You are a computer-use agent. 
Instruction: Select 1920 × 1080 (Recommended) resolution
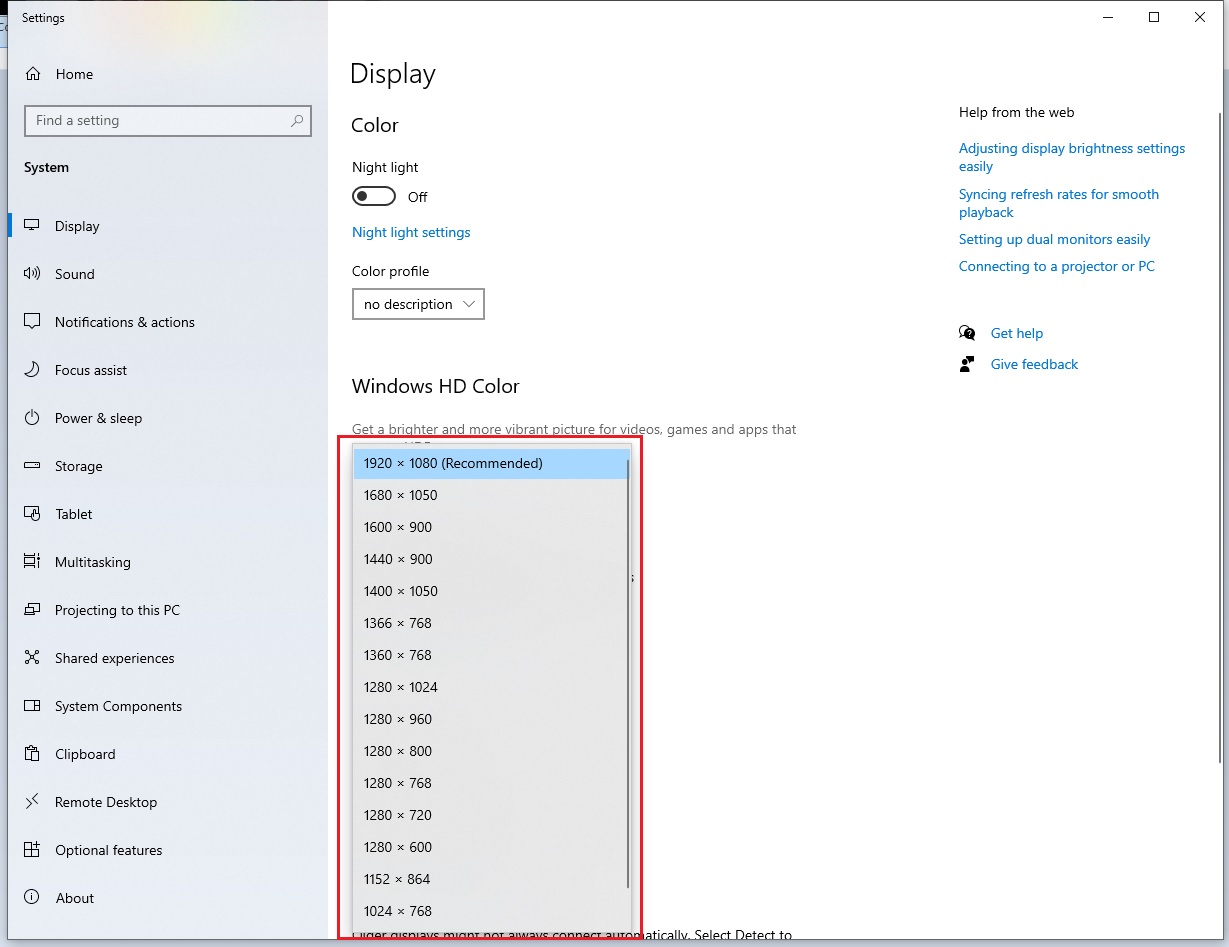tap(491, 463)
